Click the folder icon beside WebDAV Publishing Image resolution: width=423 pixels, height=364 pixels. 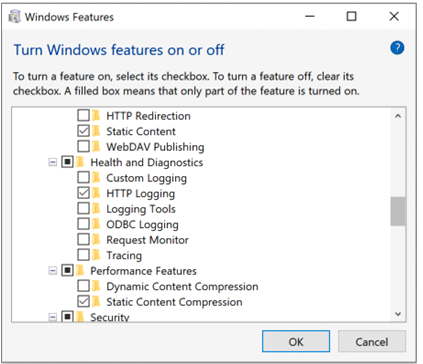96,146
